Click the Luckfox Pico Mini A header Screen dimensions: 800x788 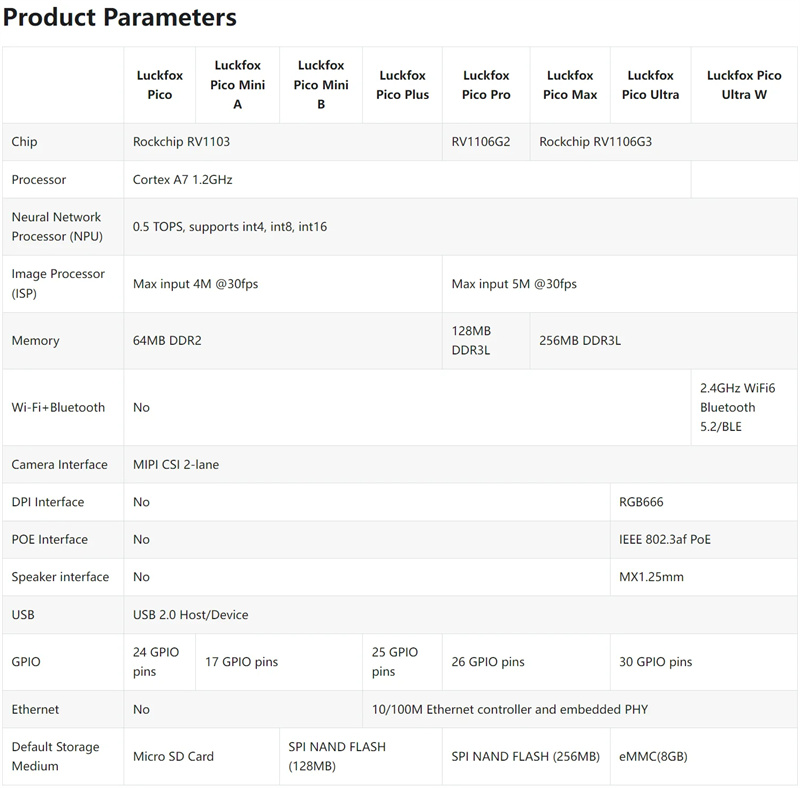tap(238, 85)
